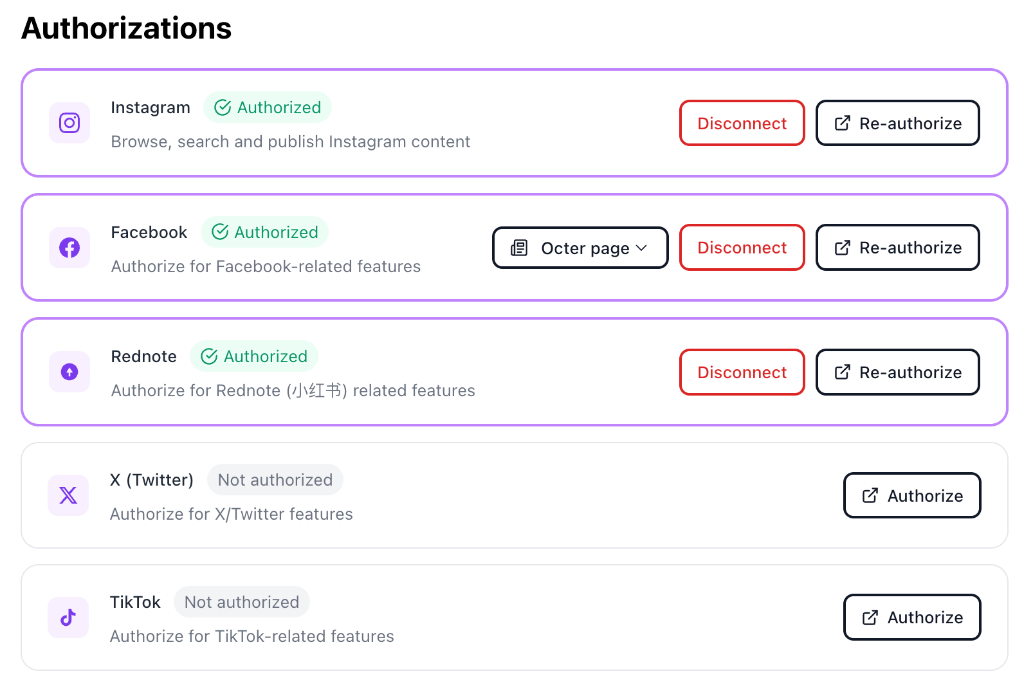This screenshot has height=684, width=1024.
Task: Click the Authorizations heading
Action: pyautogui.click(x=127, y=28)
